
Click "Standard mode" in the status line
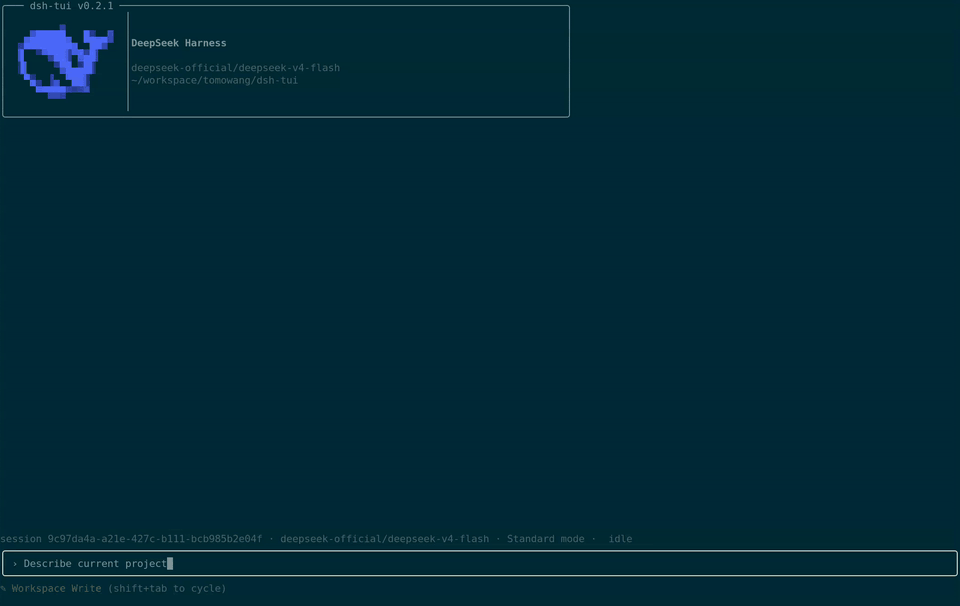546,539
